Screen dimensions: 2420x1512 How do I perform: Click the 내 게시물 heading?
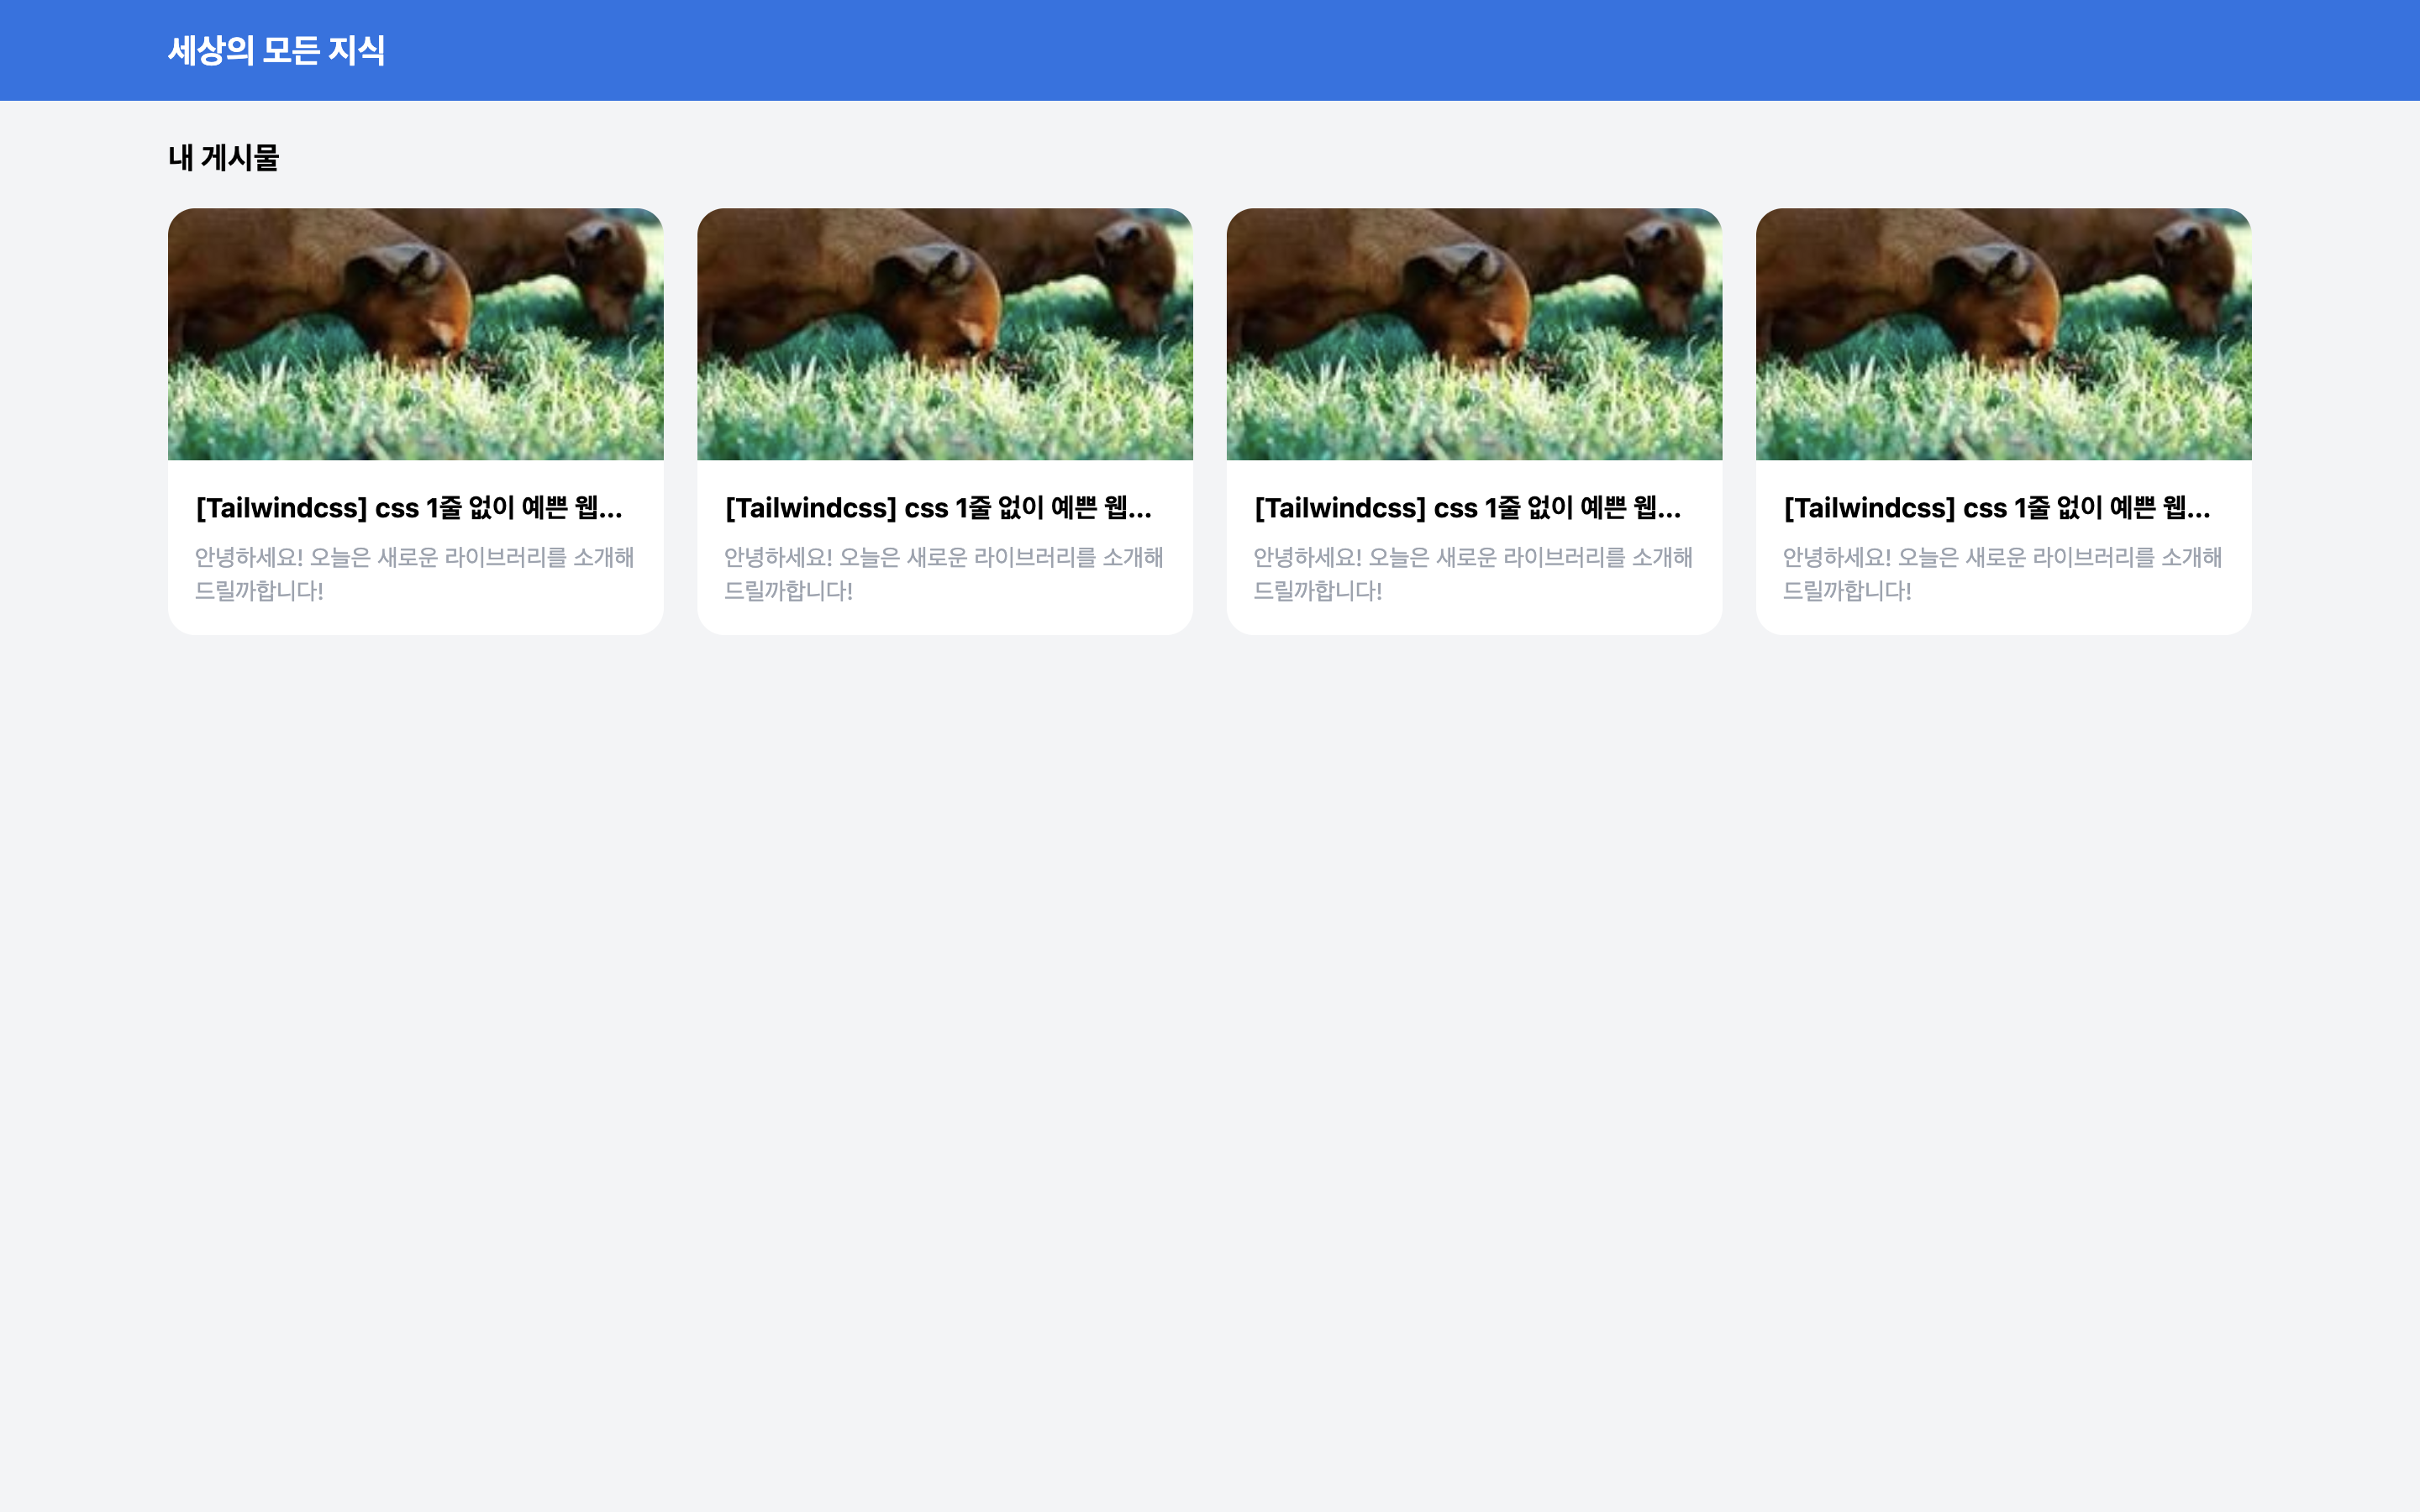(223, 157)
